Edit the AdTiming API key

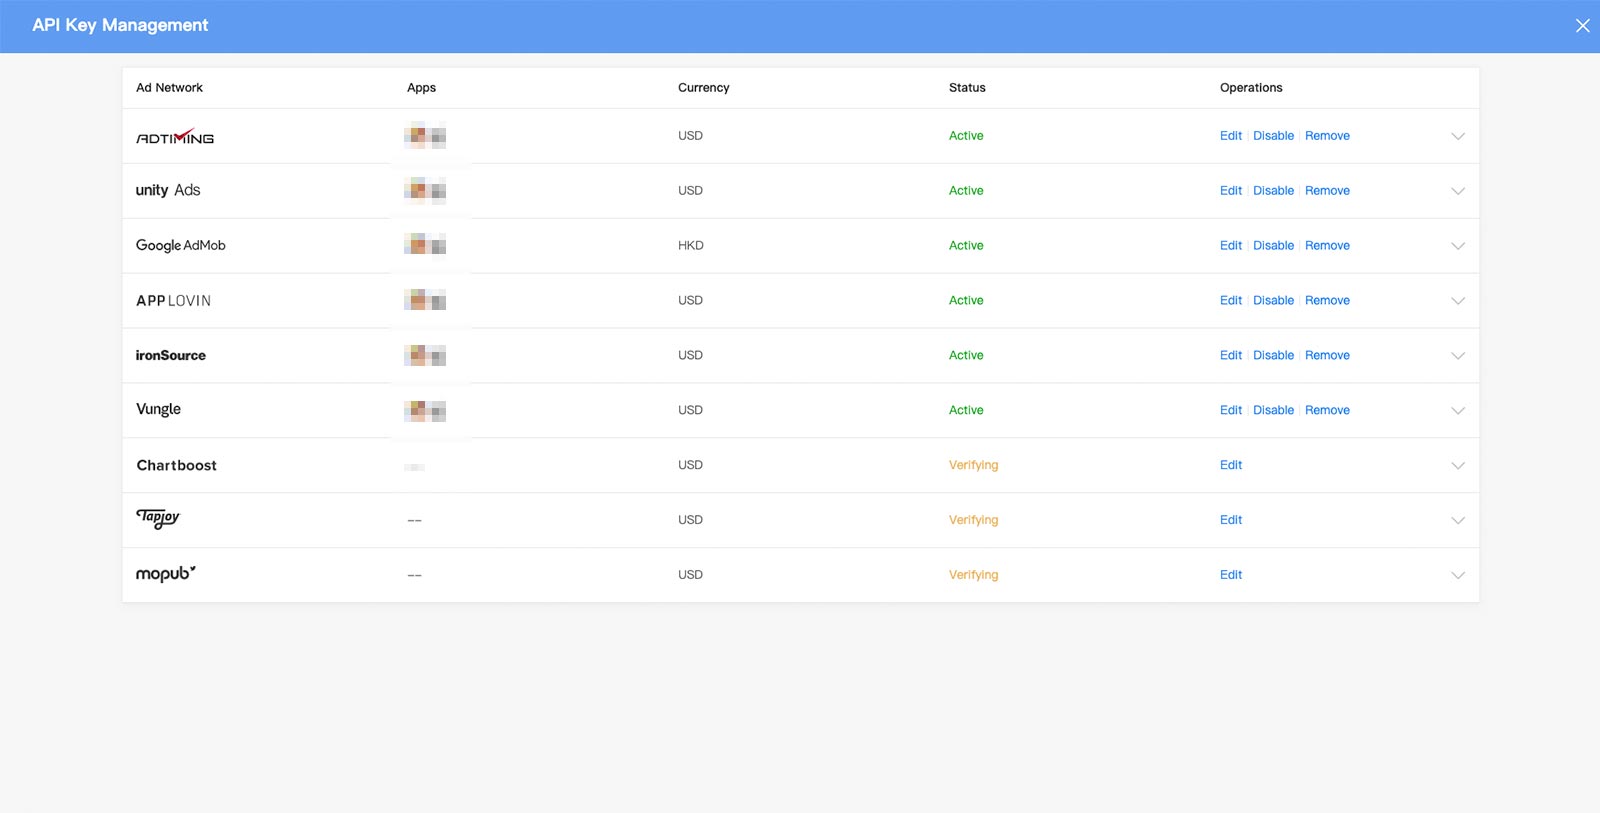pyautogui.click(x=1231, y=136)
